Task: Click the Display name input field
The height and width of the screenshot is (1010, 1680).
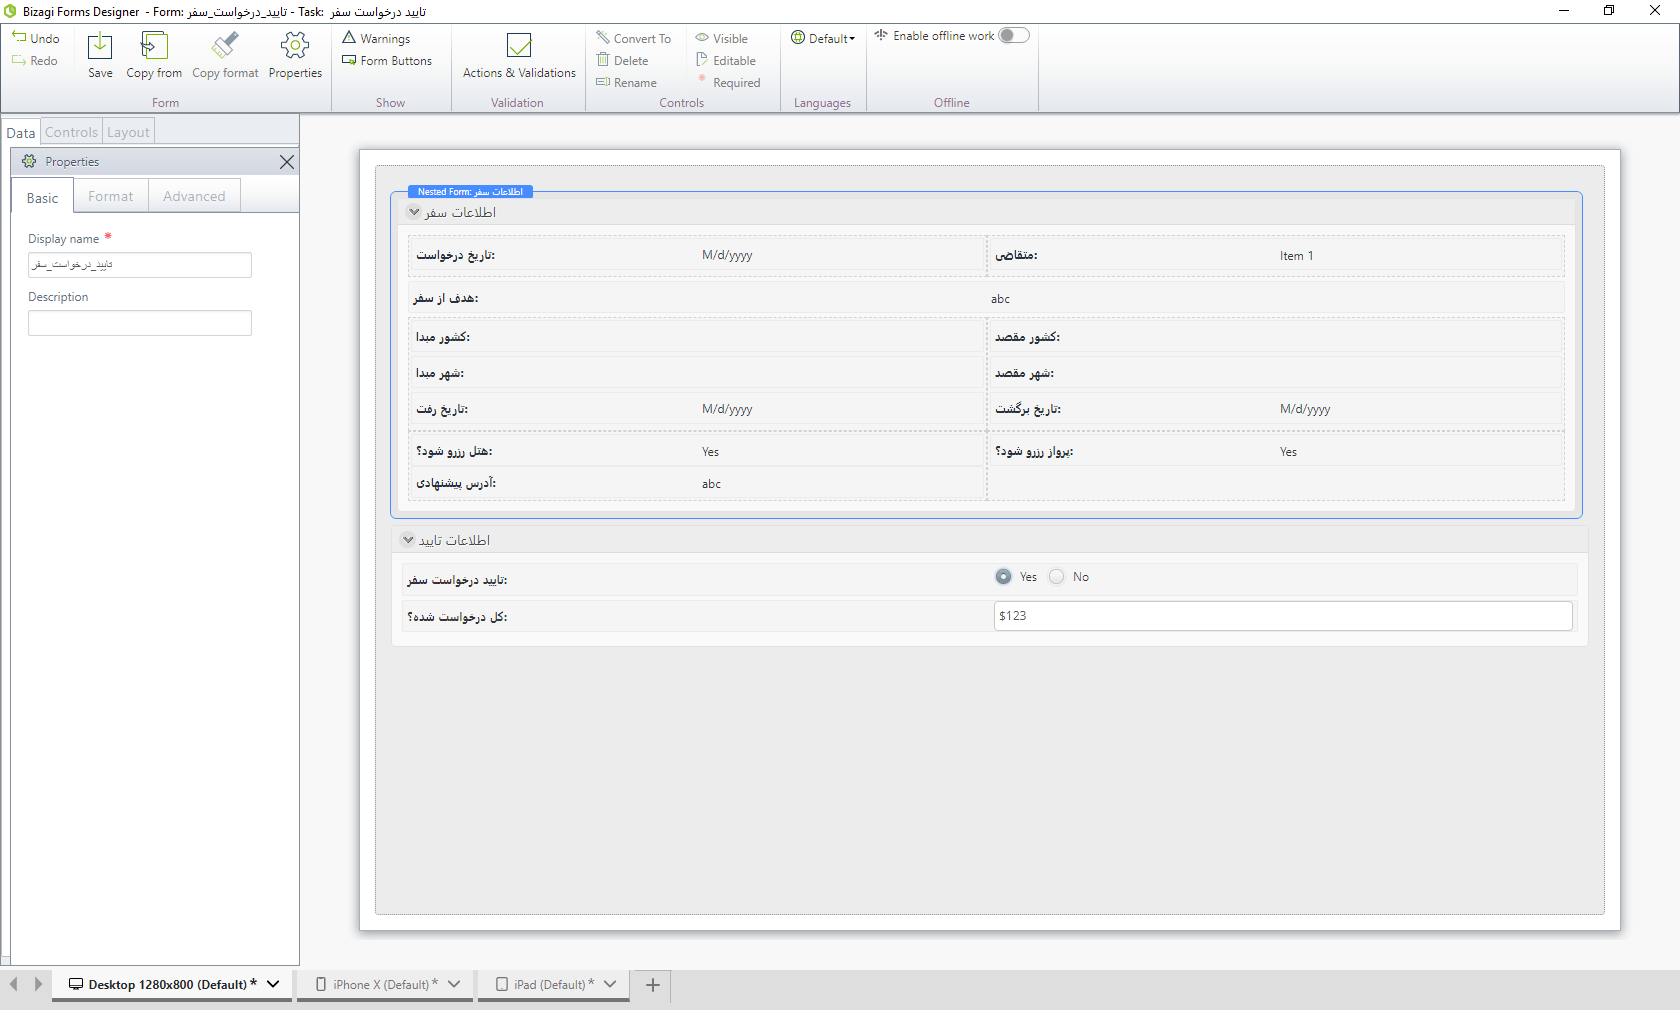Action: pos(140,264)
